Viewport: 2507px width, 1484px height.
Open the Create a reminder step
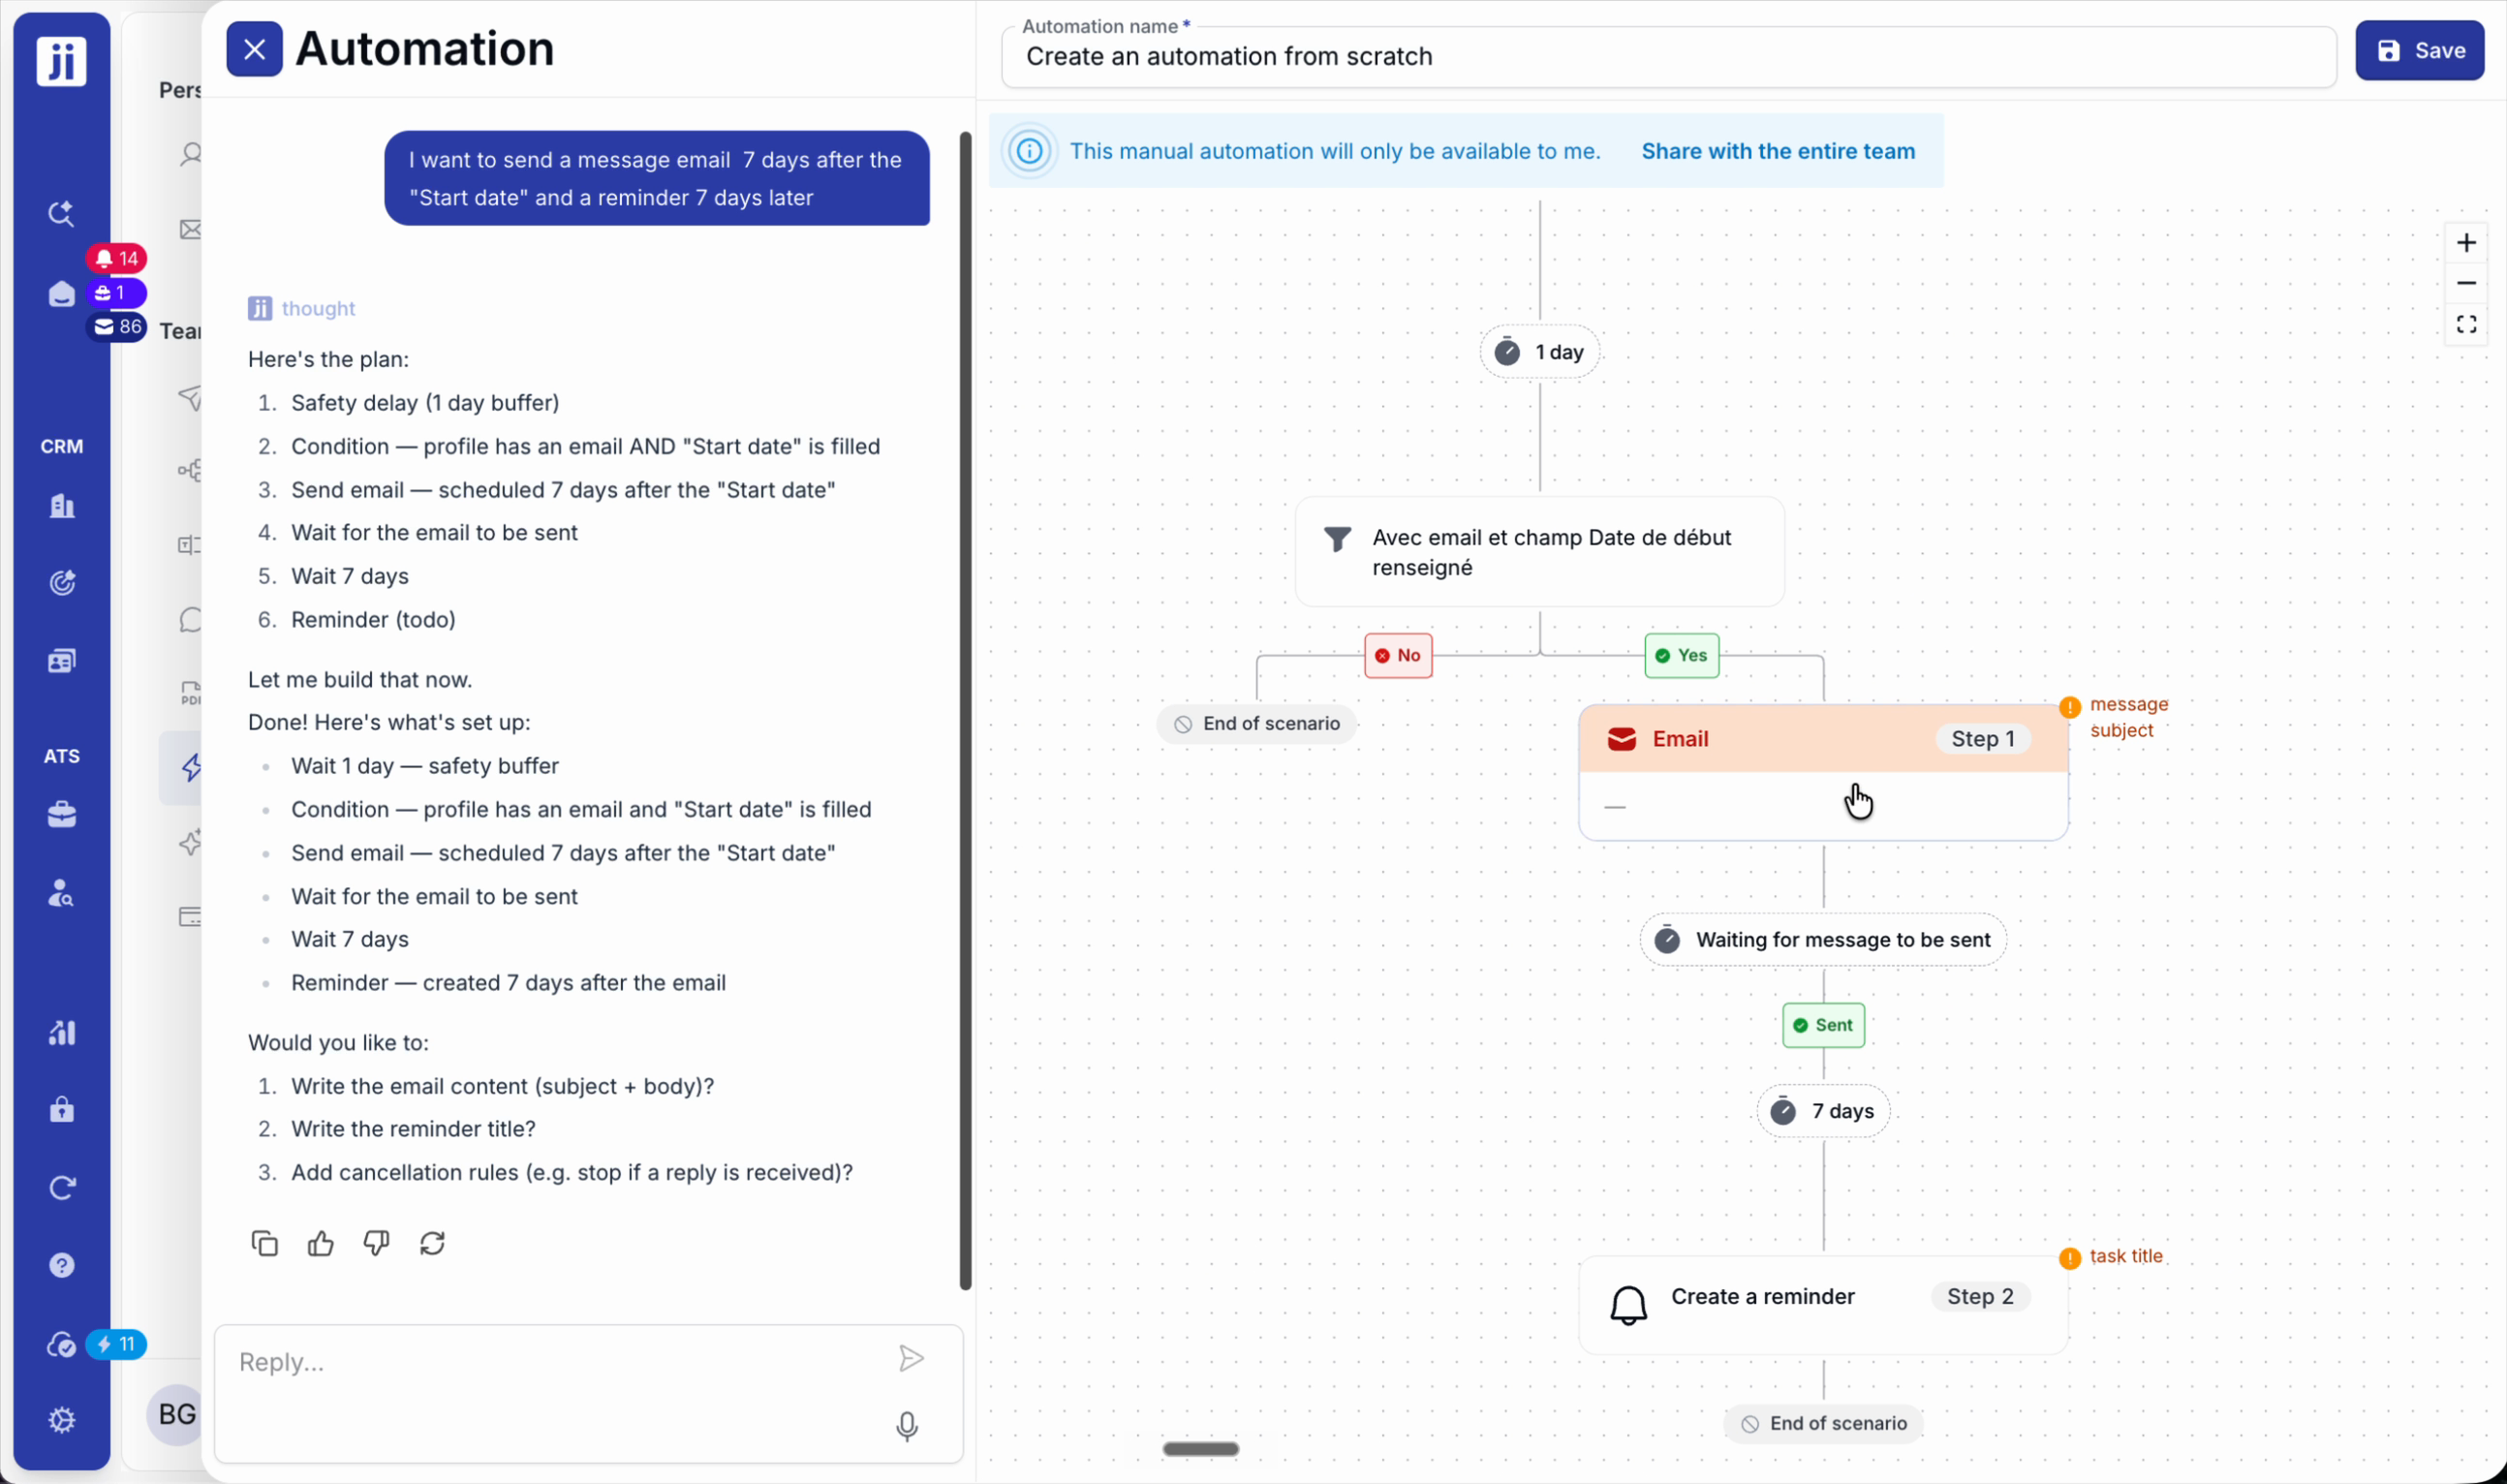click(1823, 1304)
